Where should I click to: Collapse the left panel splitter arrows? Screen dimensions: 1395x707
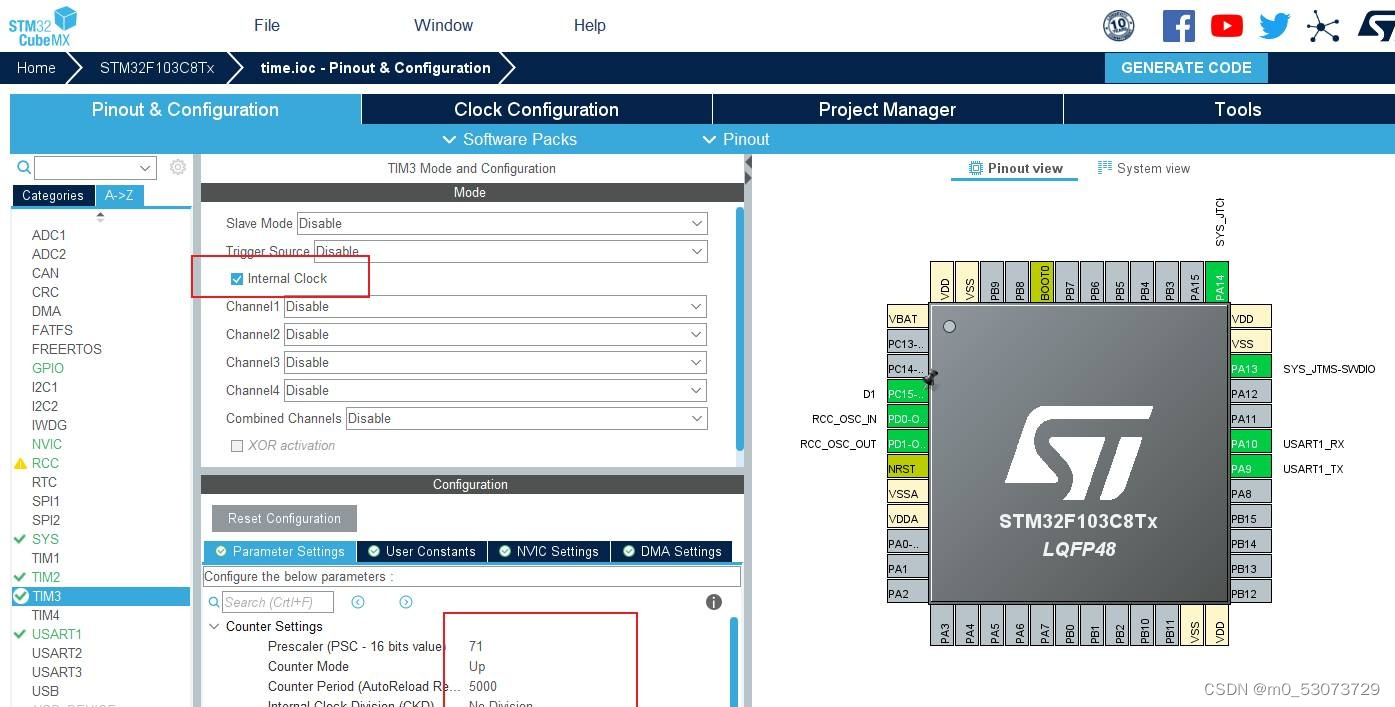point(748,171)
